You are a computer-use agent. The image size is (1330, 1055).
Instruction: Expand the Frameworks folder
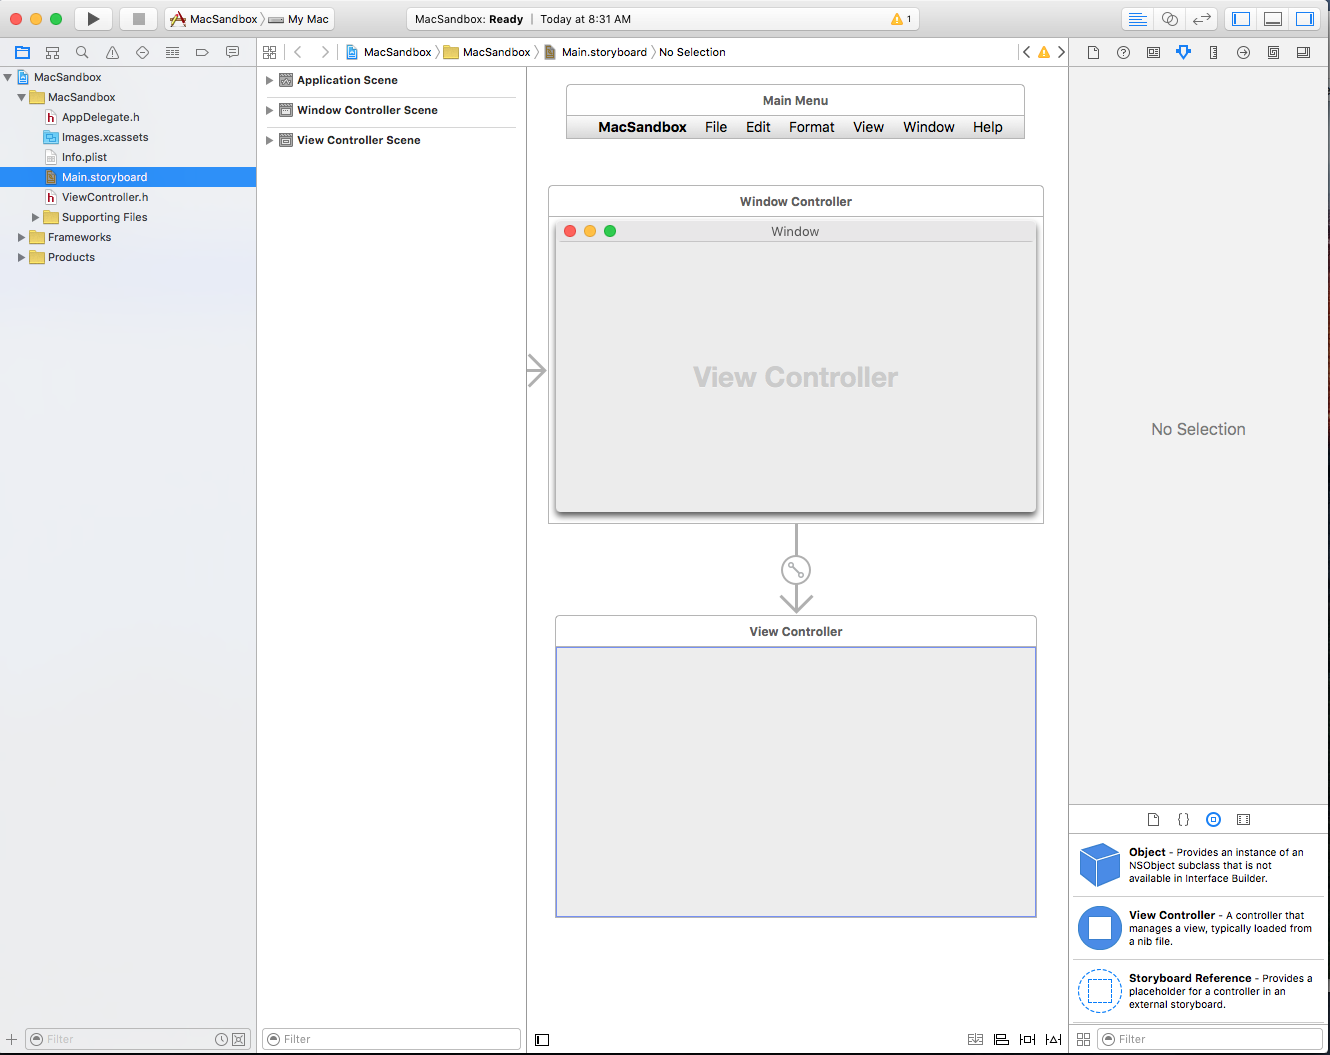(21, 237)
